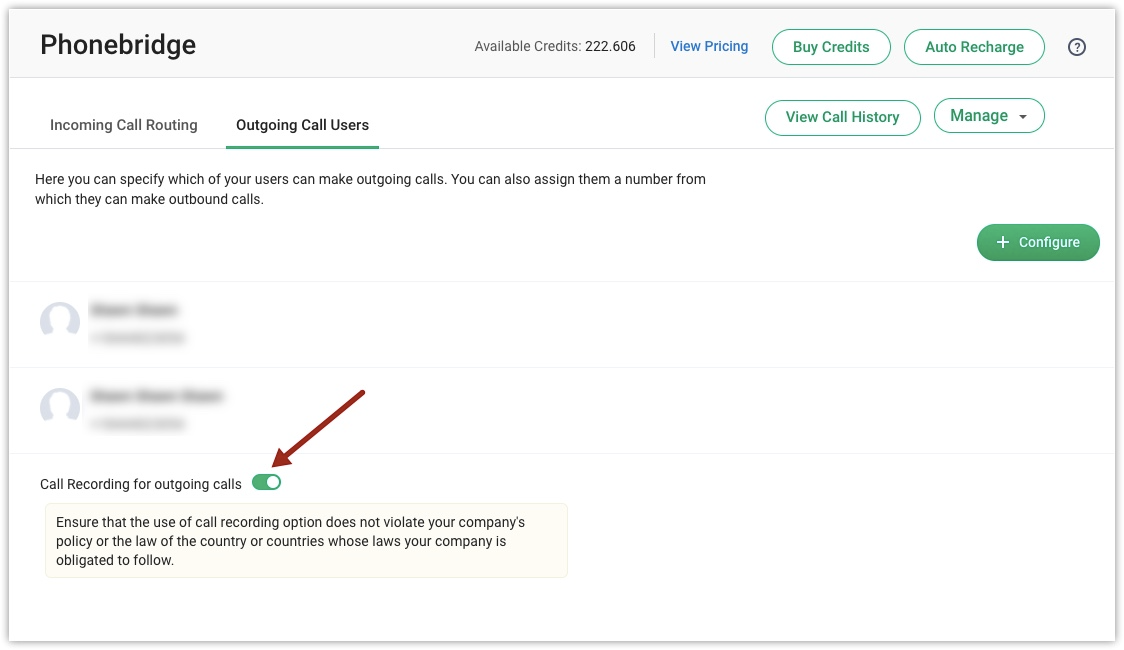Click the help question mark icon
This screenshot has width=1124, height=650.
click(x=1077, y=47)
